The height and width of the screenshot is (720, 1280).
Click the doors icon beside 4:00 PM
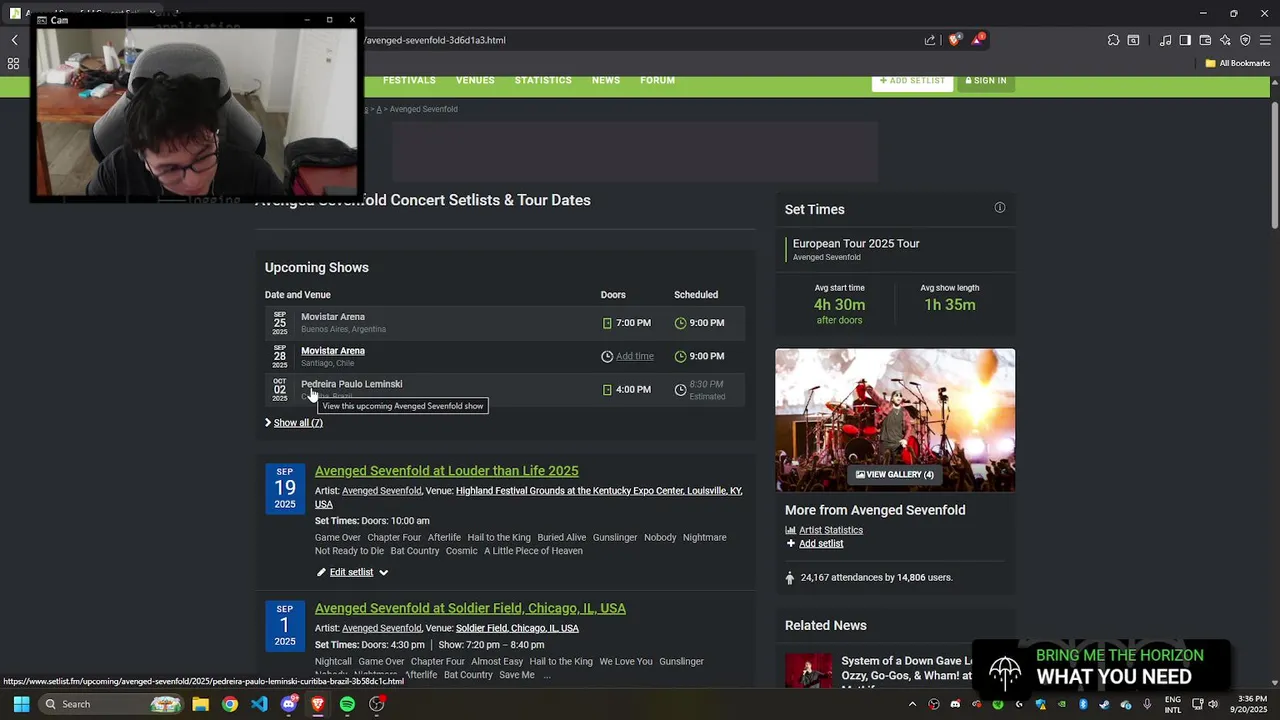click(x=607, y=390)
